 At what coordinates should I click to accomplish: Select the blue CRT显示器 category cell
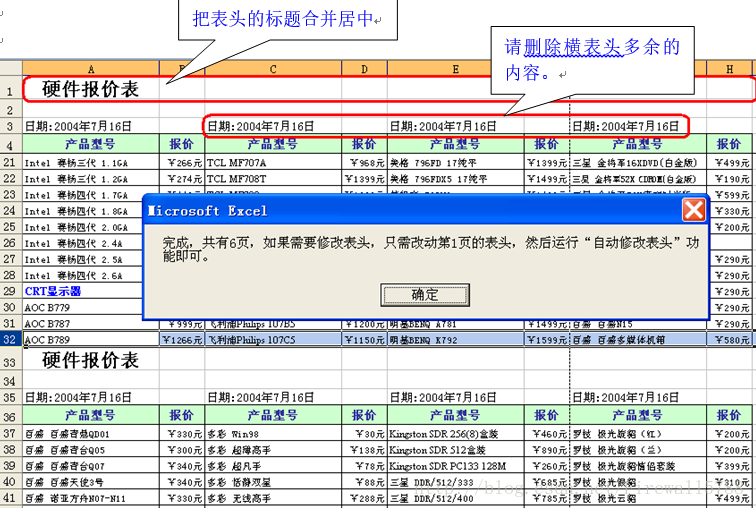click(x=82, y=291)
